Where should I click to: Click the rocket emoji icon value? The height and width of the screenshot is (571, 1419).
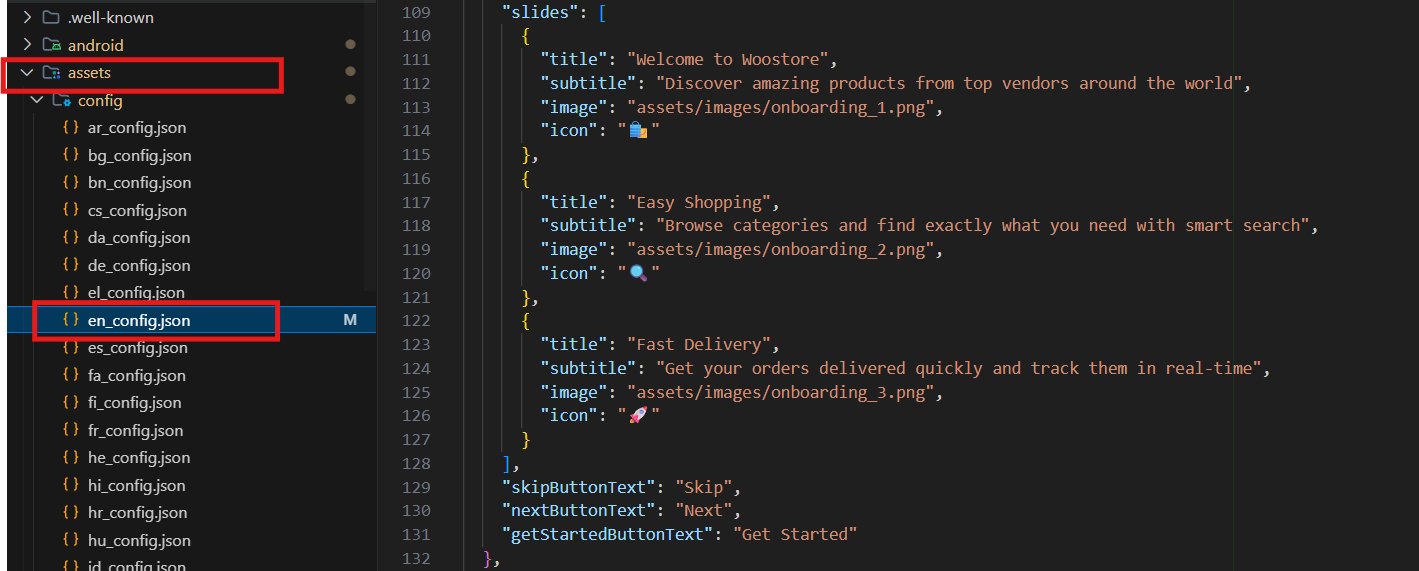639,416
